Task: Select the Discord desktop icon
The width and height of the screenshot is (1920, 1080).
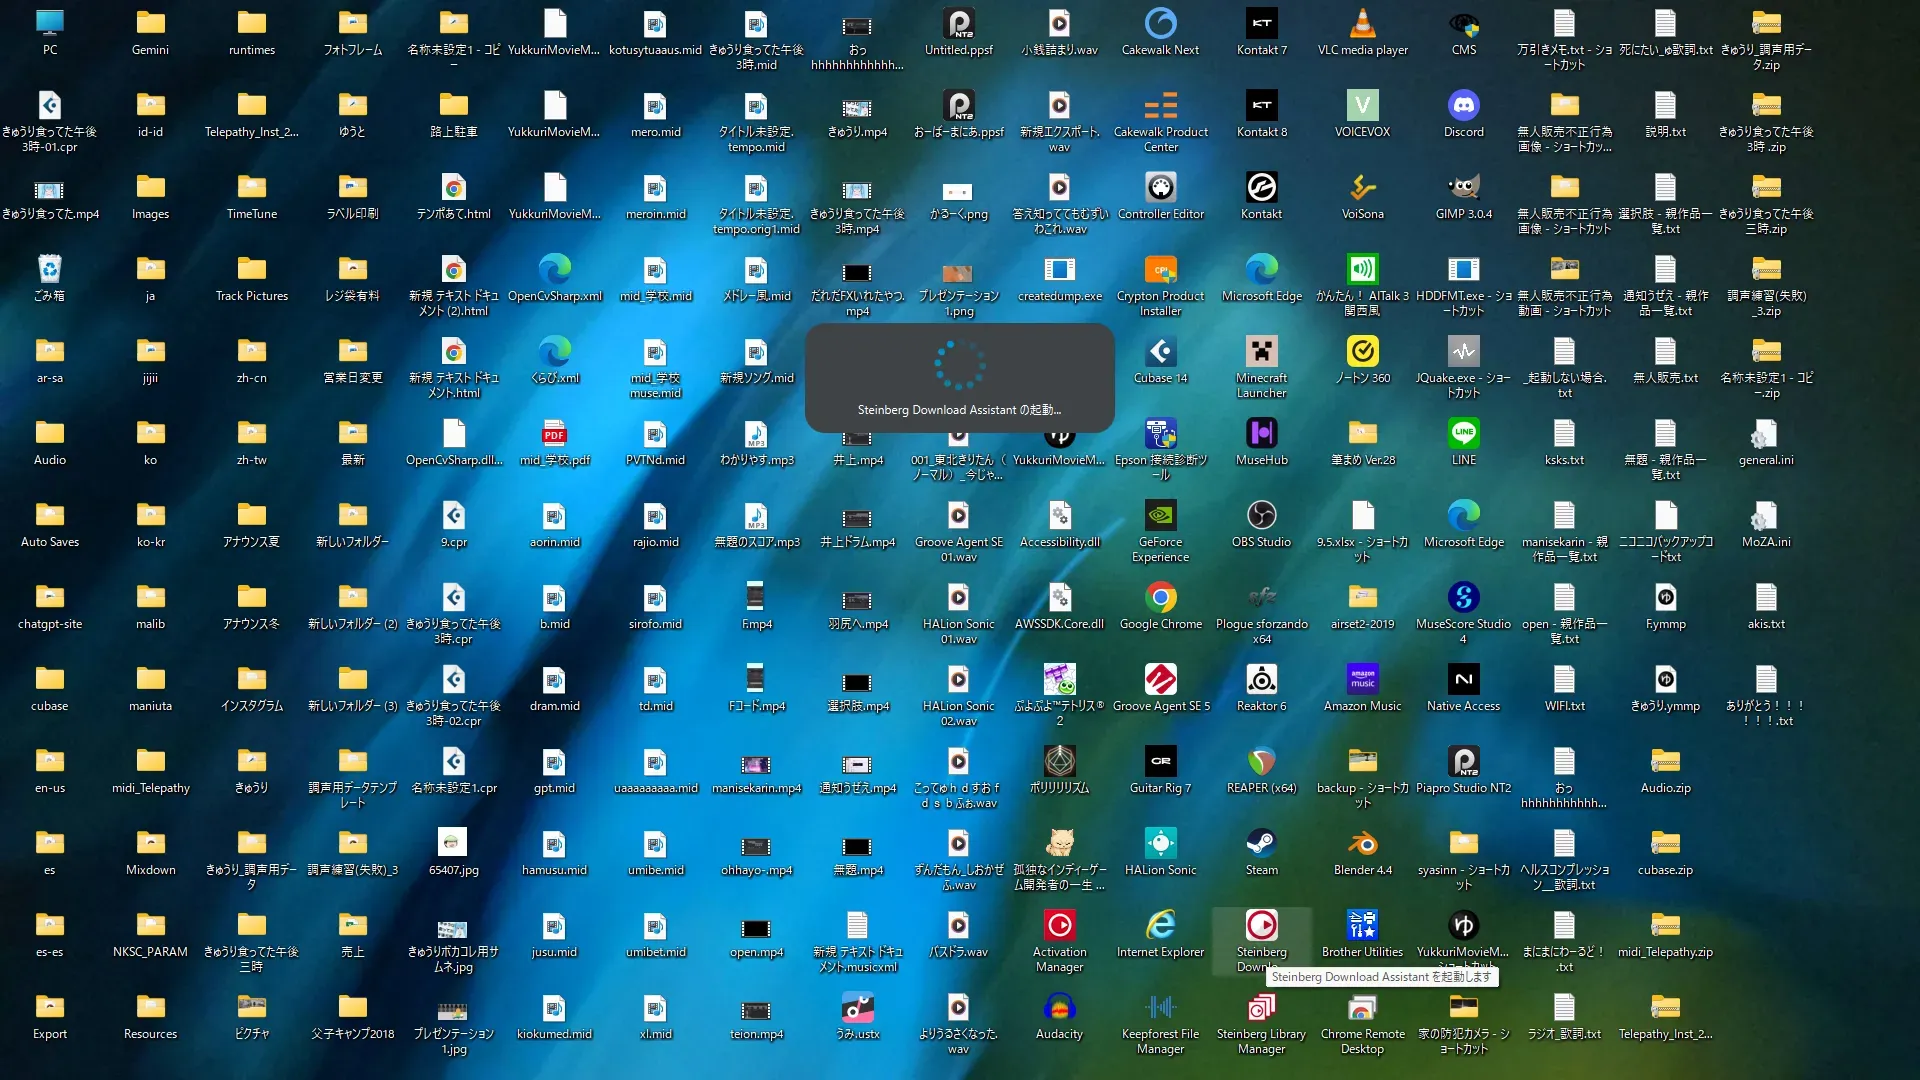Action: tap(1463, 106)
